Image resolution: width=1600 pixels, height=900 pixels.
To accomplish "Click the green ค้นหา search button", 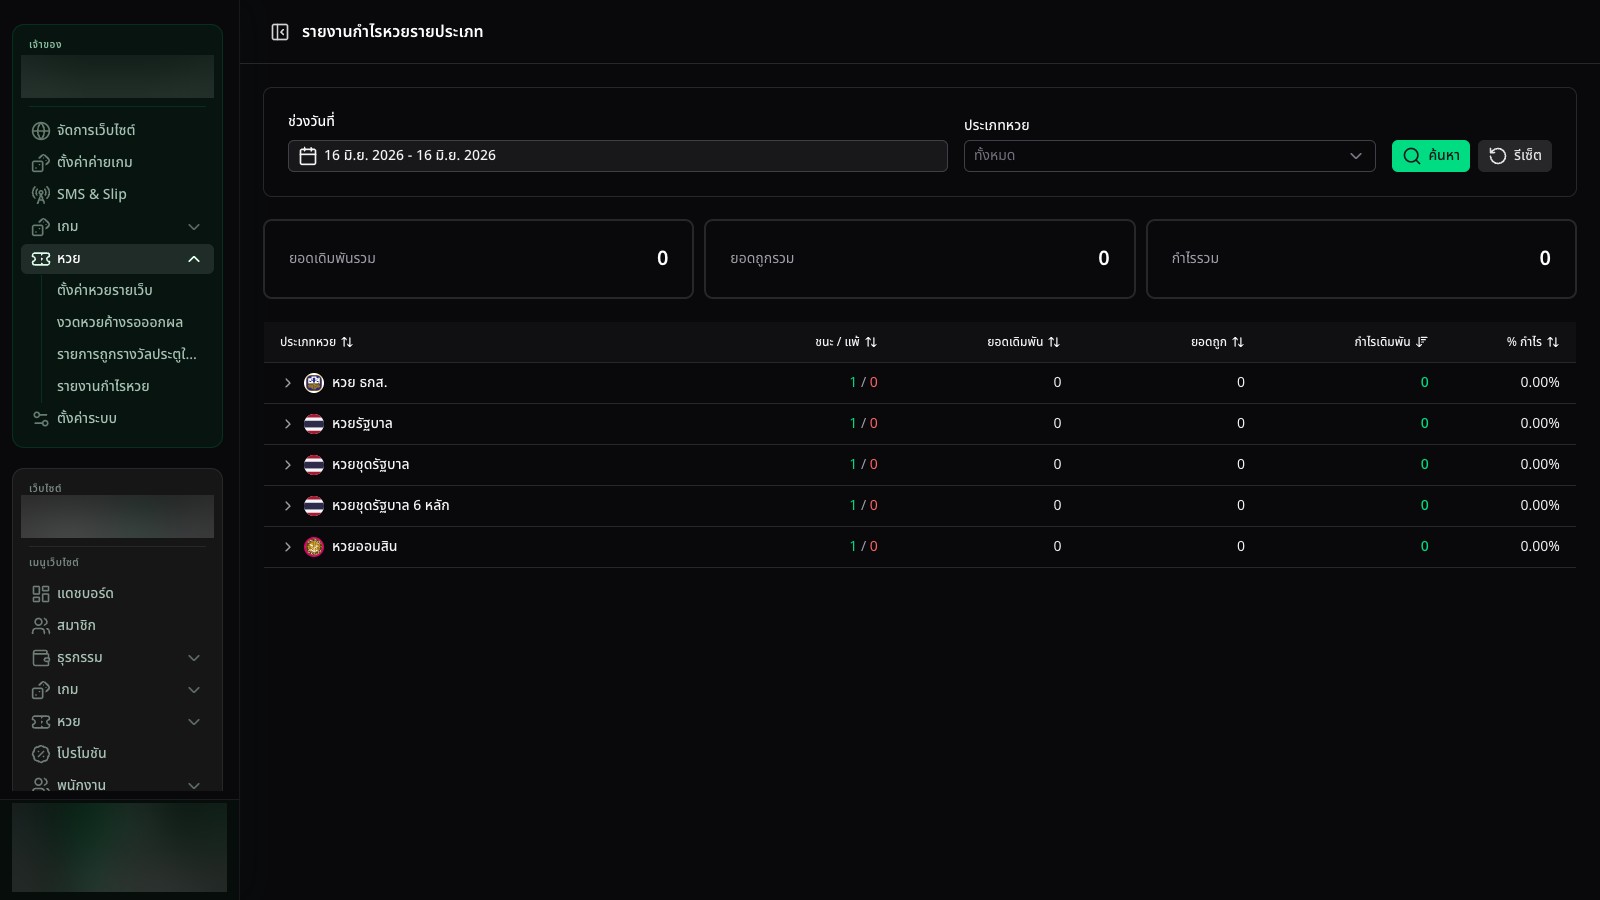I will click(1430, 156).
